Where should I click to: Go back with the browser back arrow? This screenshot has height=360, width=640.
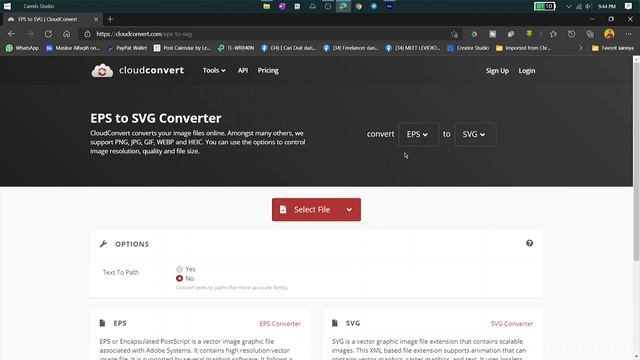(x=11, y=34)
